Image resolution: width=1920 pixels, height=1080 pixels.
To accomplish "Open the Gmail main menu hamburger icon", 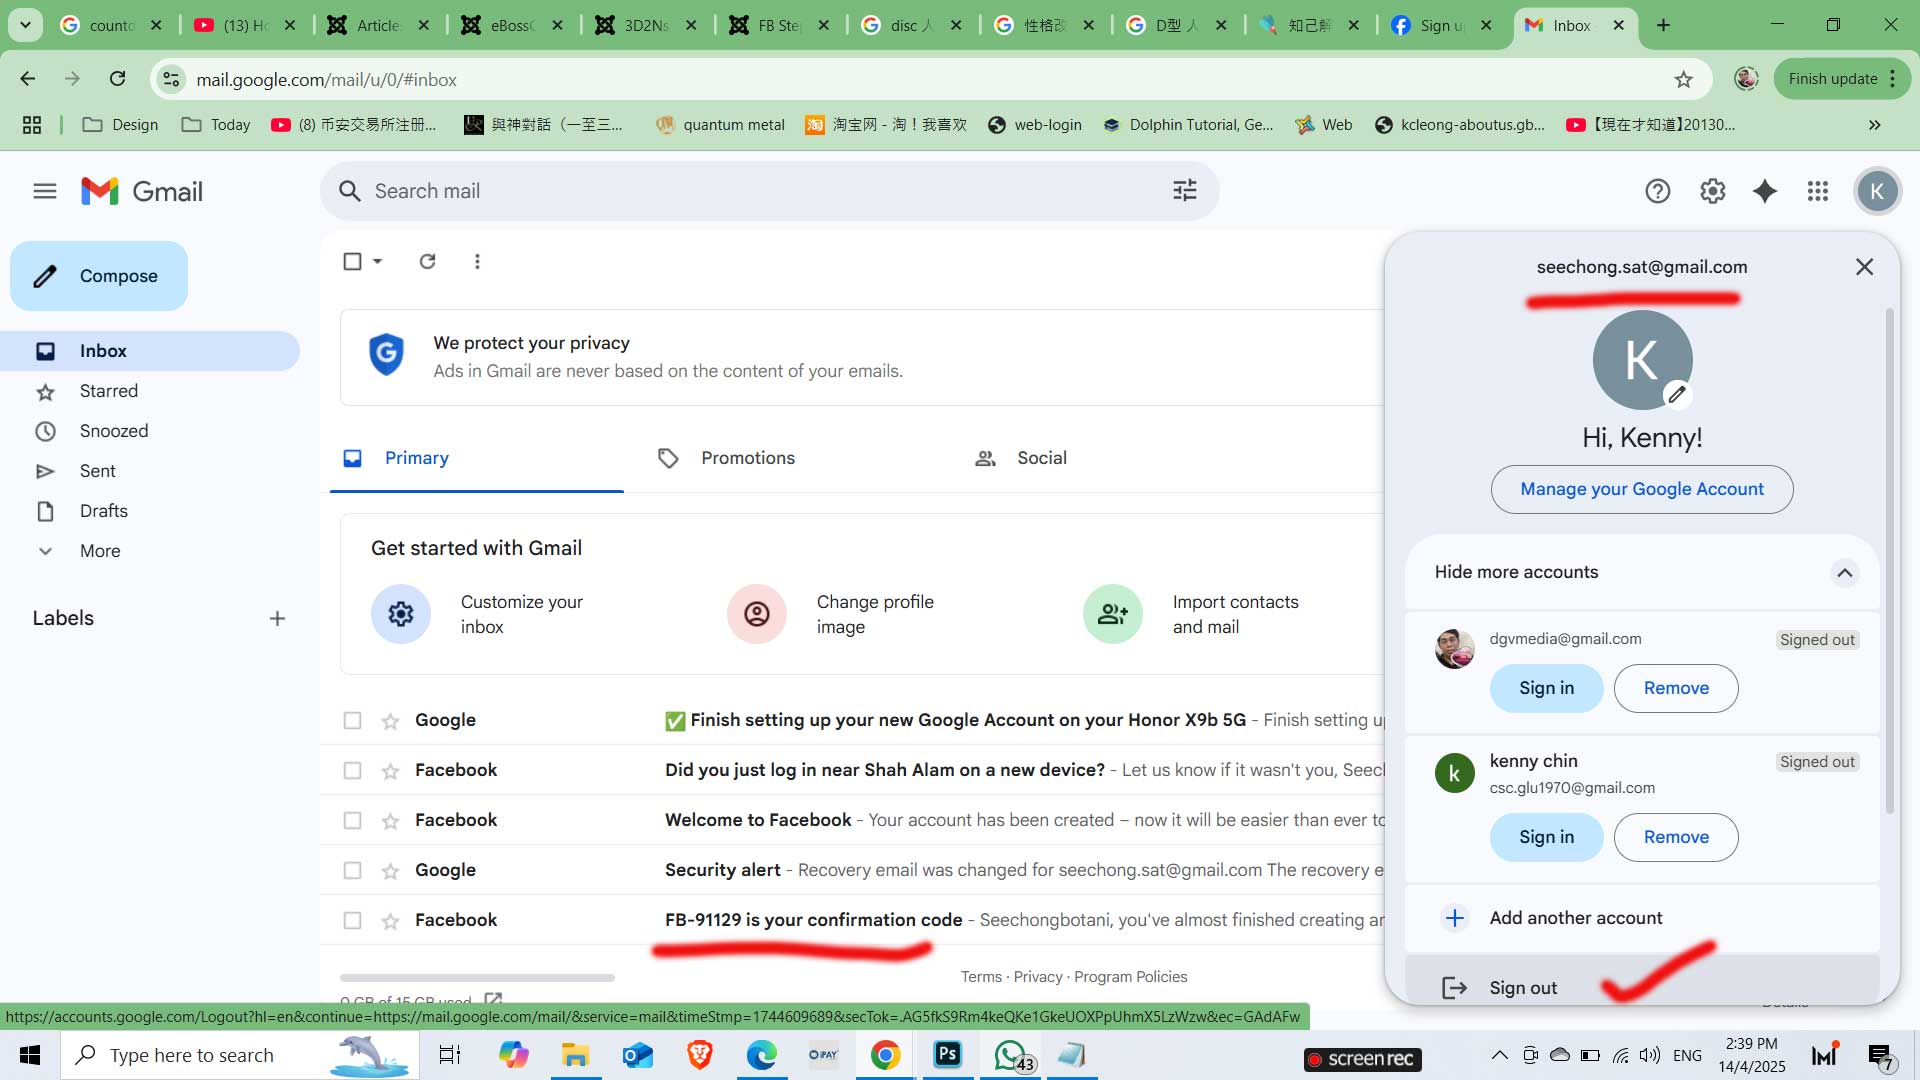I will click(45, 191).
